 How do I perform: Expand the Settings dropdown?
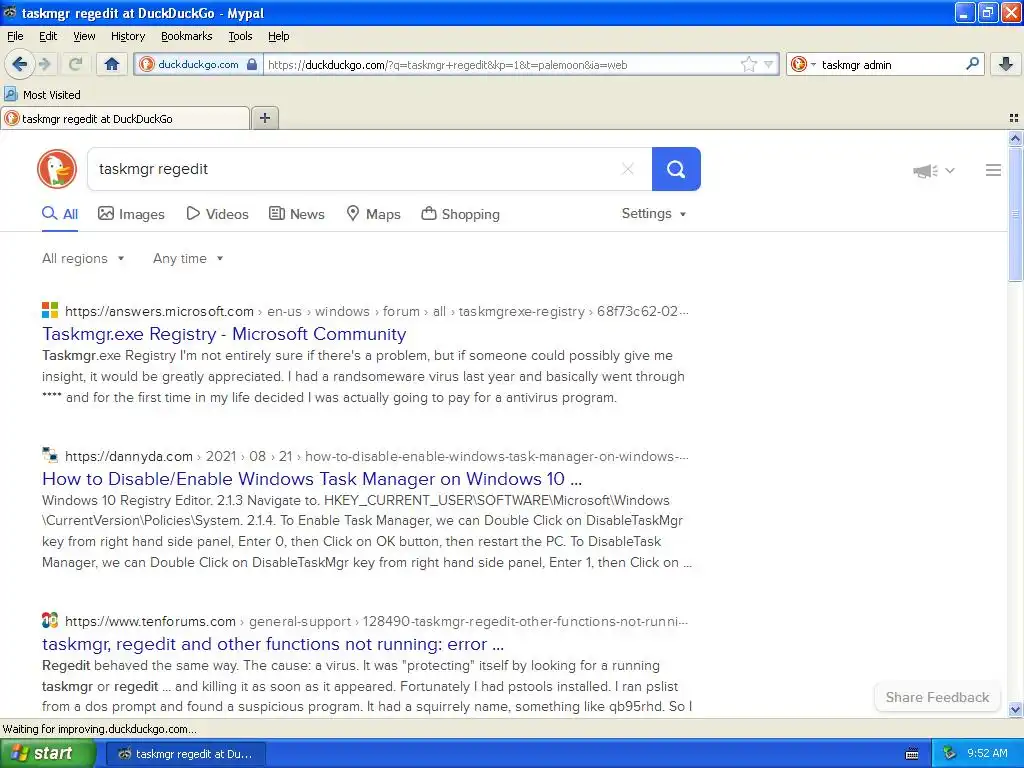654,214
